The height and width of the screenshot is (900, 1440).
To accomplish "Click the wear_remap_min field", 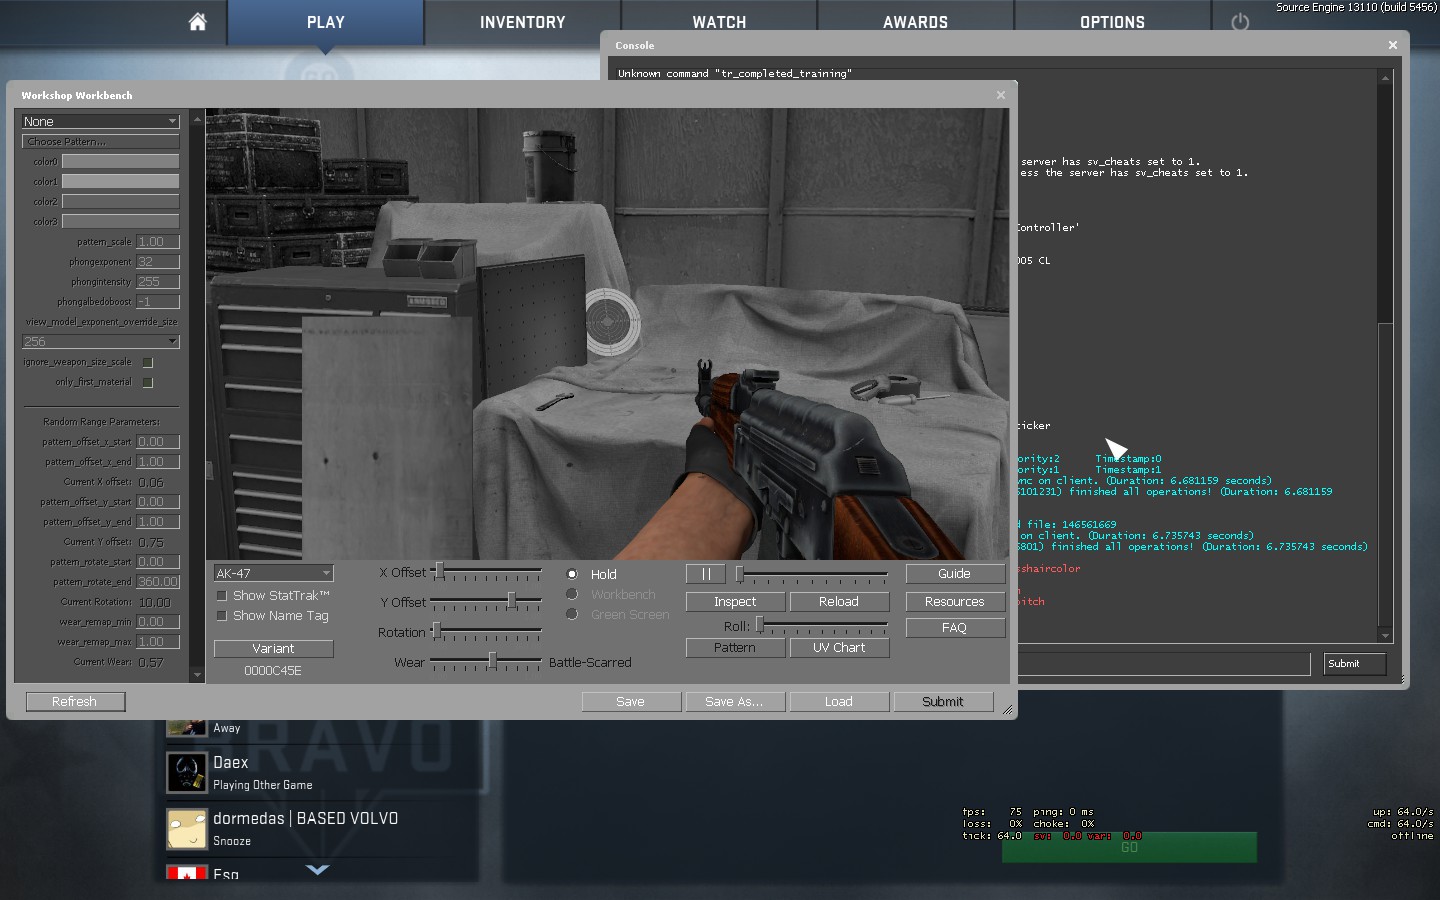I will coord(158,621).
